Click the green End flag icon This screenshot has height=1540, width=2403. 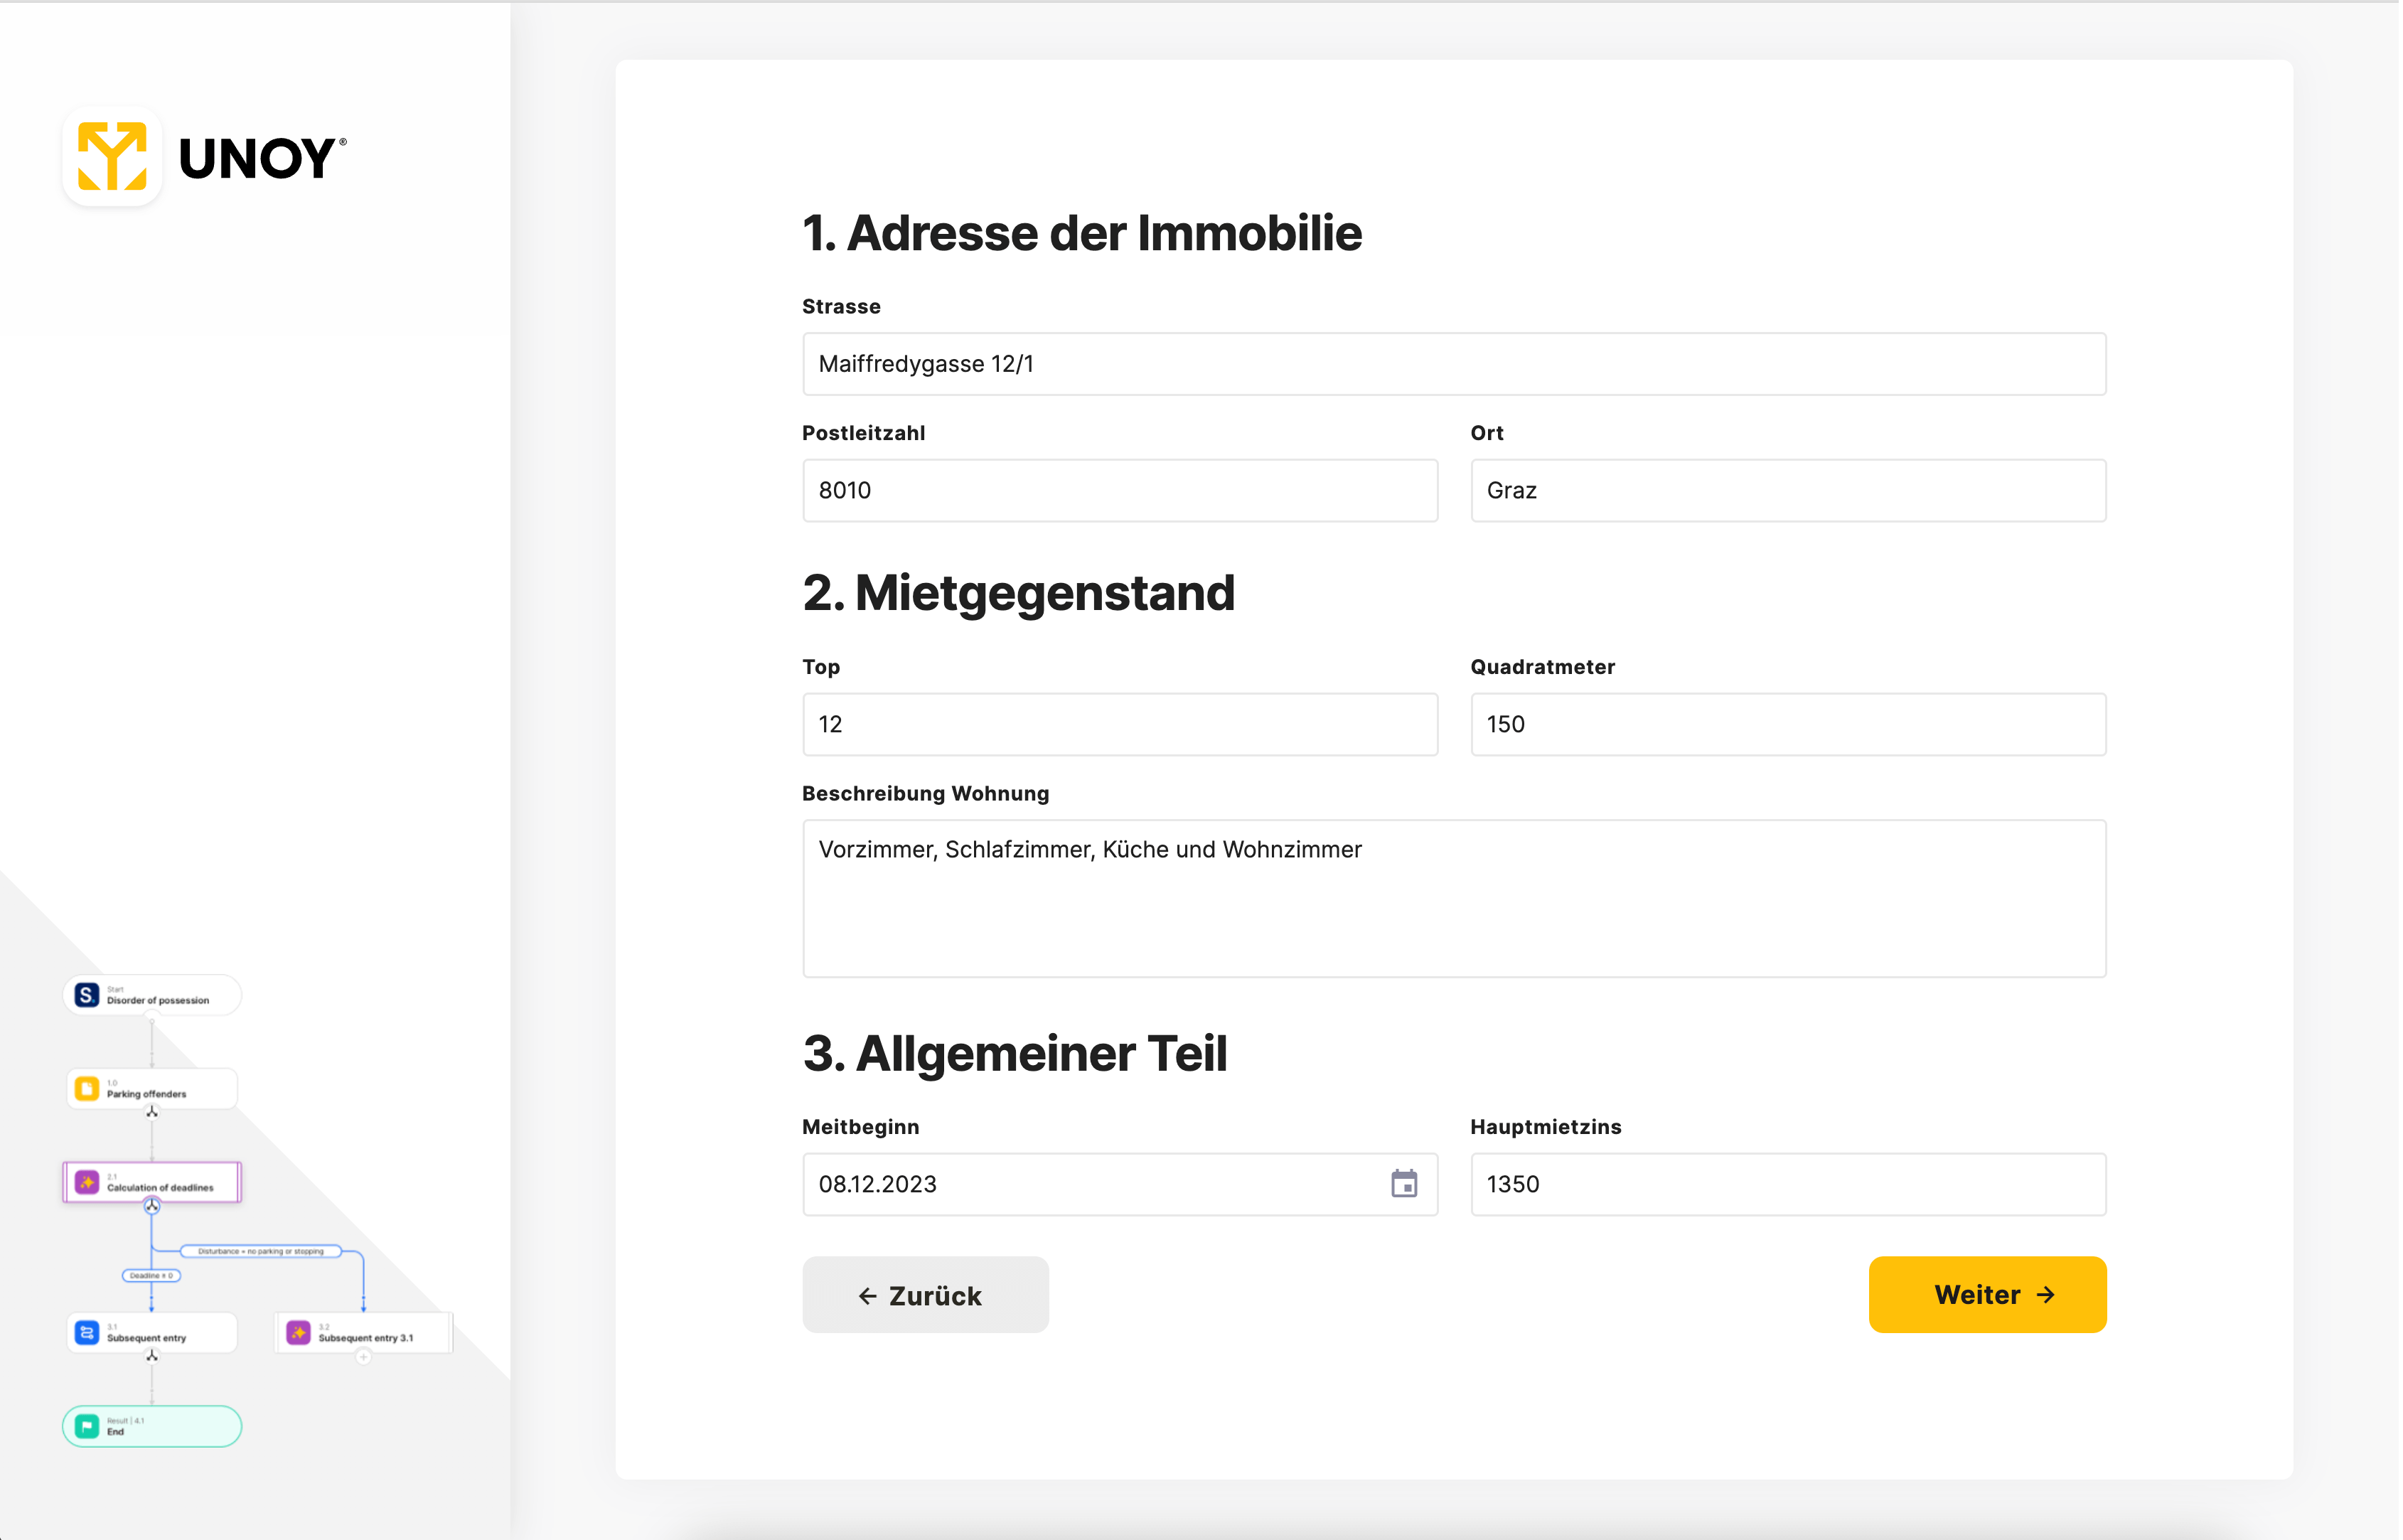pyautogui.click(x=87, y=1427)
